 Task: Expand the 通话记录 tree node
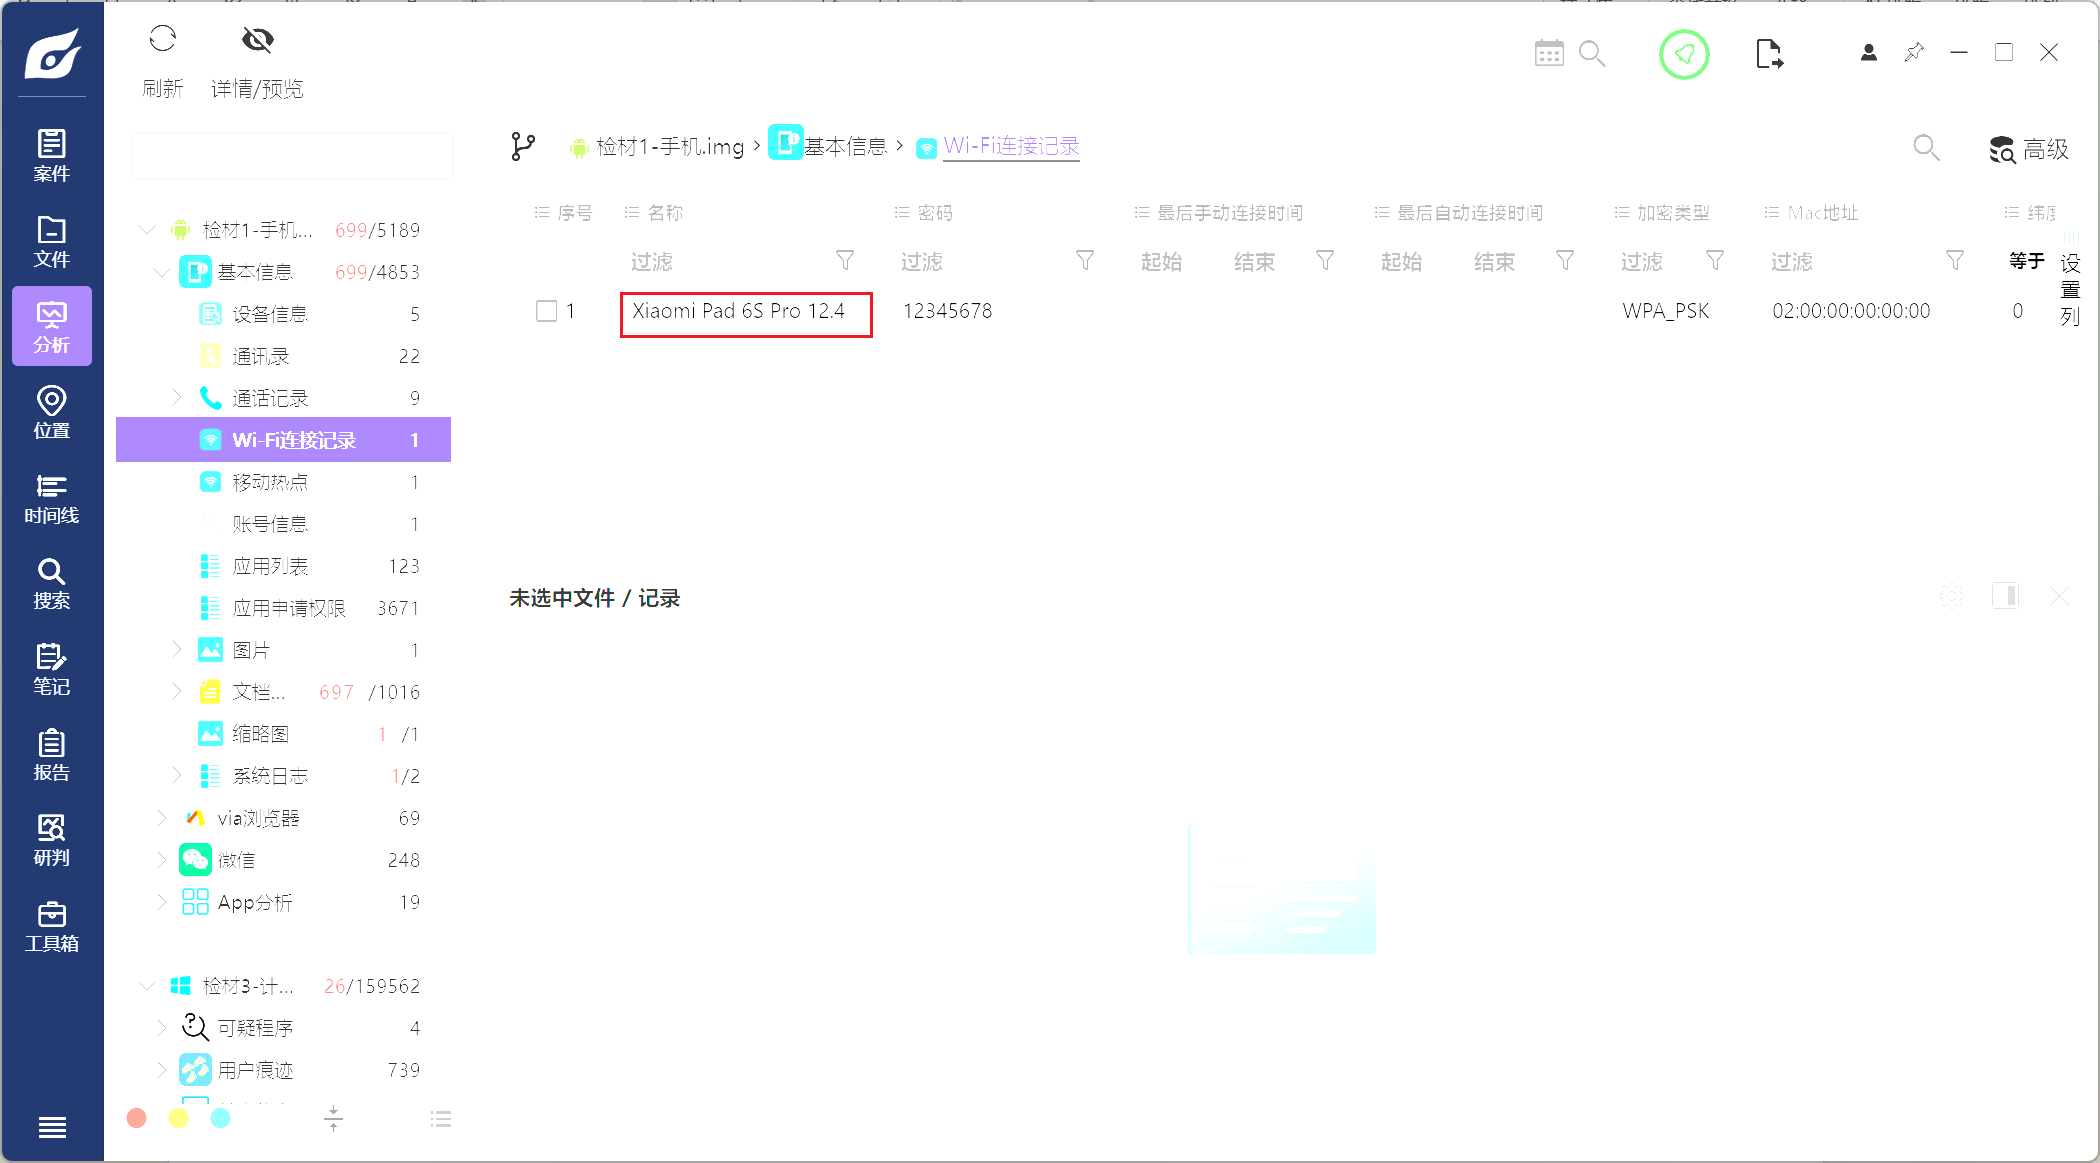[177, 398]
